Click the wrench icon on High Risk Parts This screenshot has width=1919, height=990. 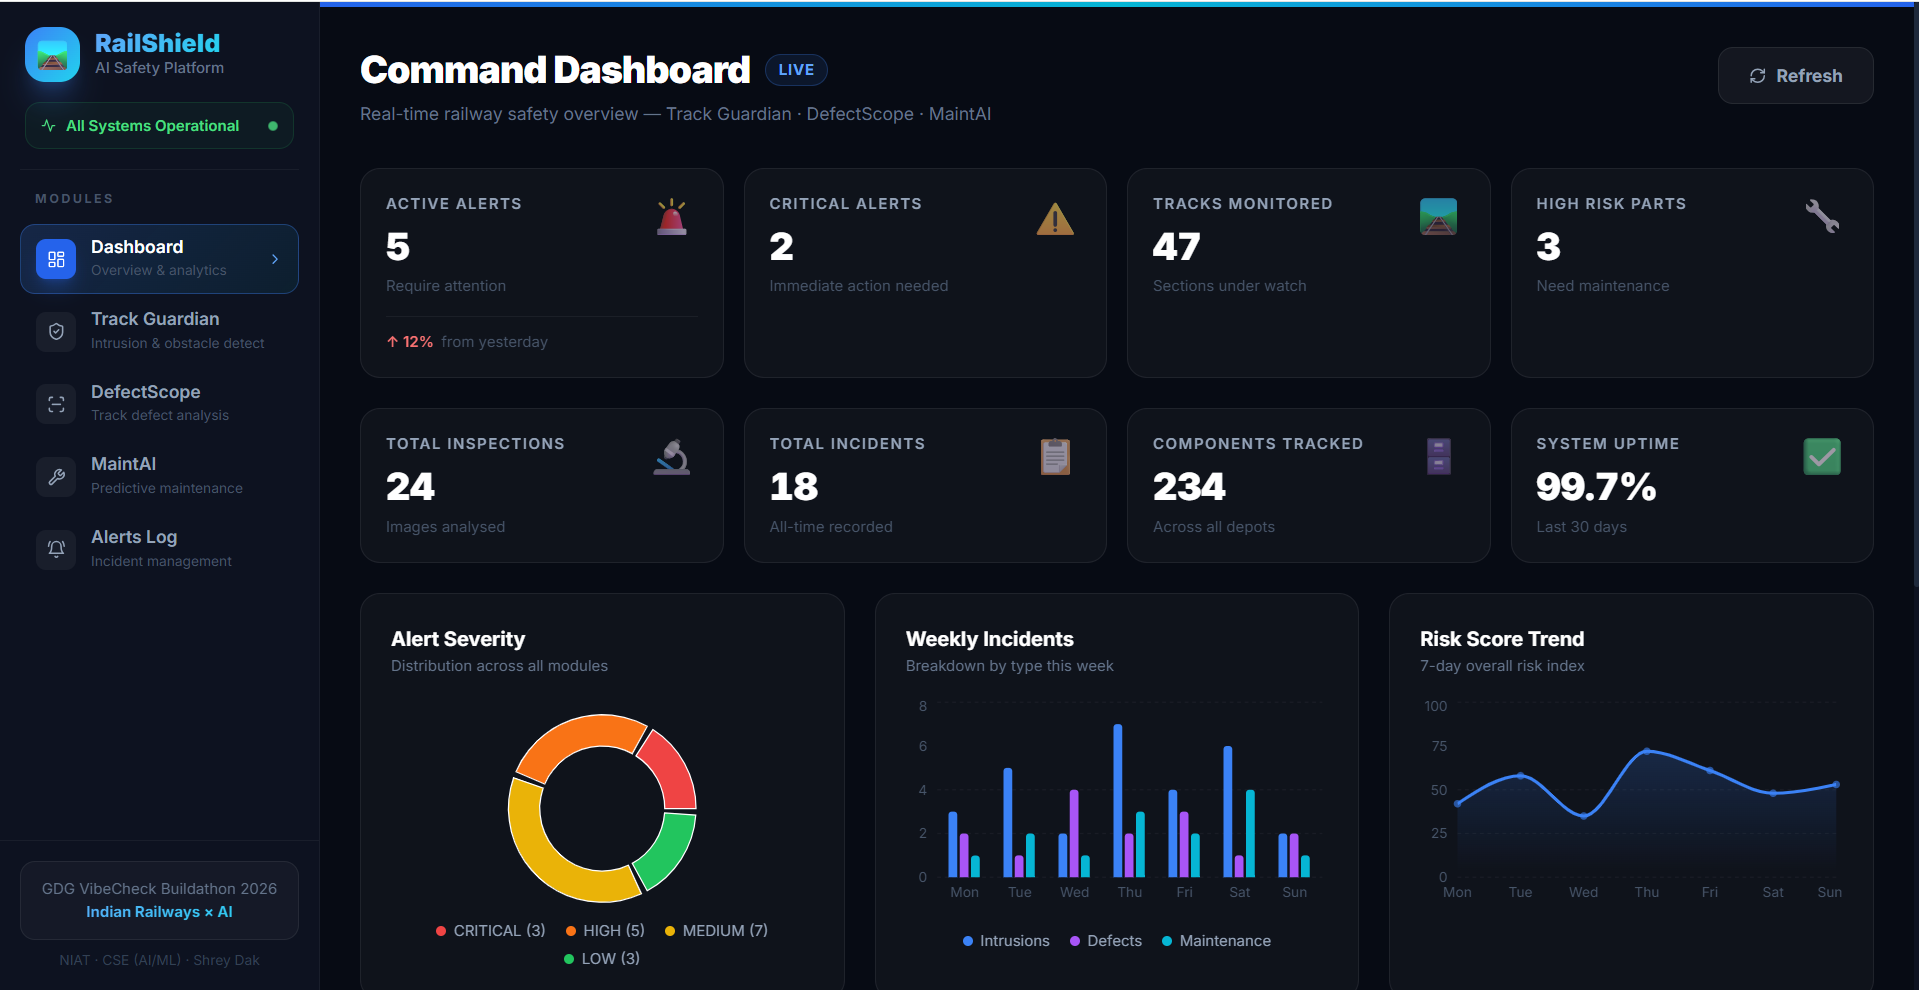(1821, 216)
